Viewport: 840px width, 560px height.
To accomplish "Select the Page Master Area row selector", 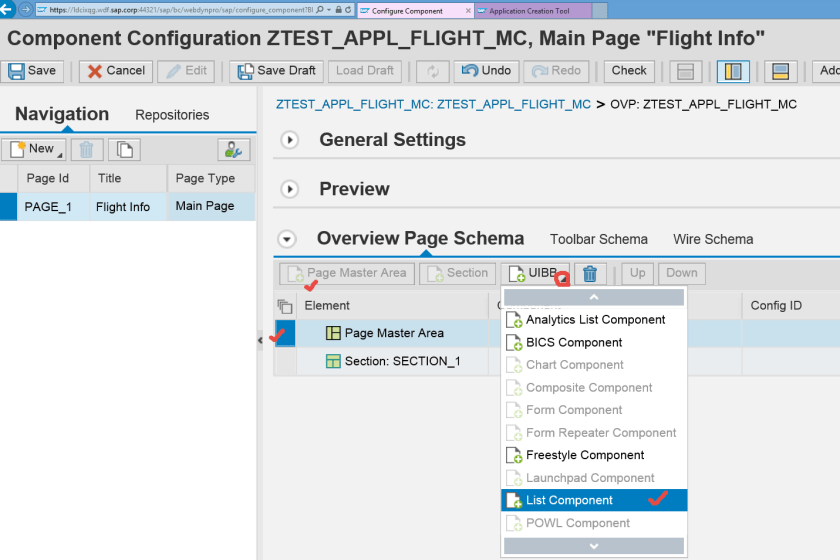I will 285,333.
